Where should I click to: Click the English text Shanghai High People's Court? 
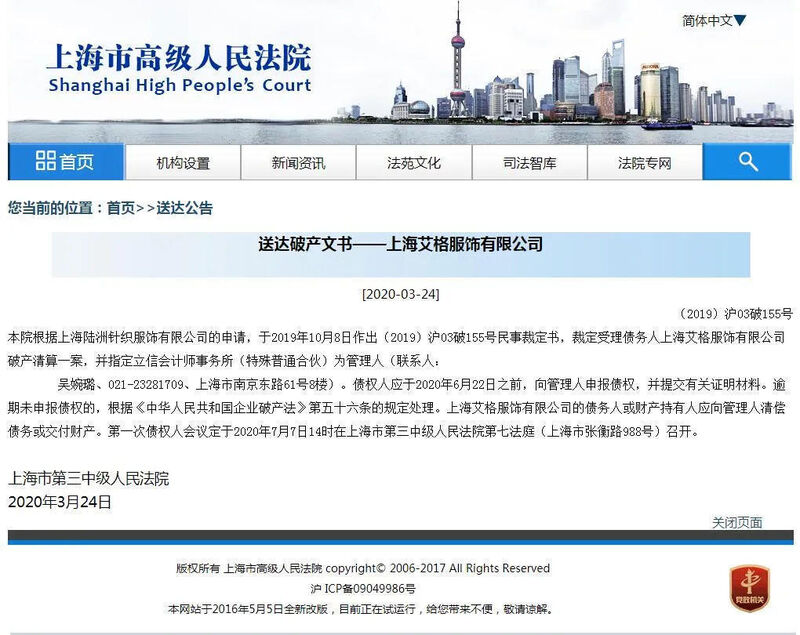pyautogui.click(x=180, y=85)
